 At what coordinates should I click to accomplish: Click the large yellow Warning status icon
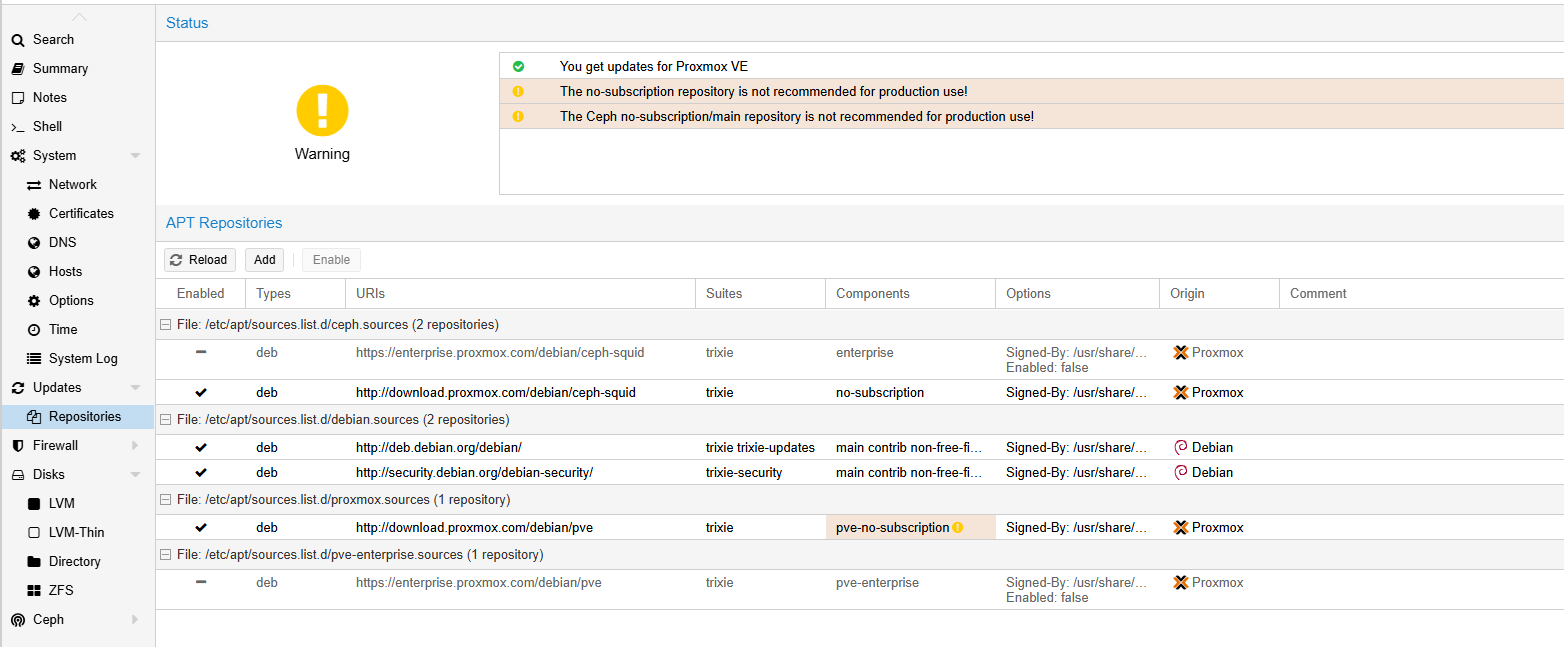coord(322,111)
